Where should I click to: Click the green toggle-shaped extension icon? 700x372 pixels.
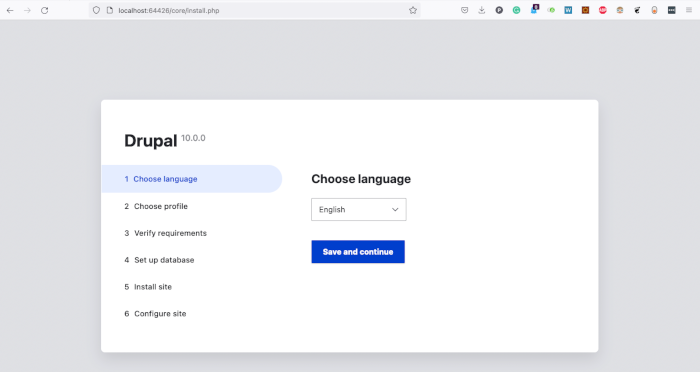tap(551, 10)
